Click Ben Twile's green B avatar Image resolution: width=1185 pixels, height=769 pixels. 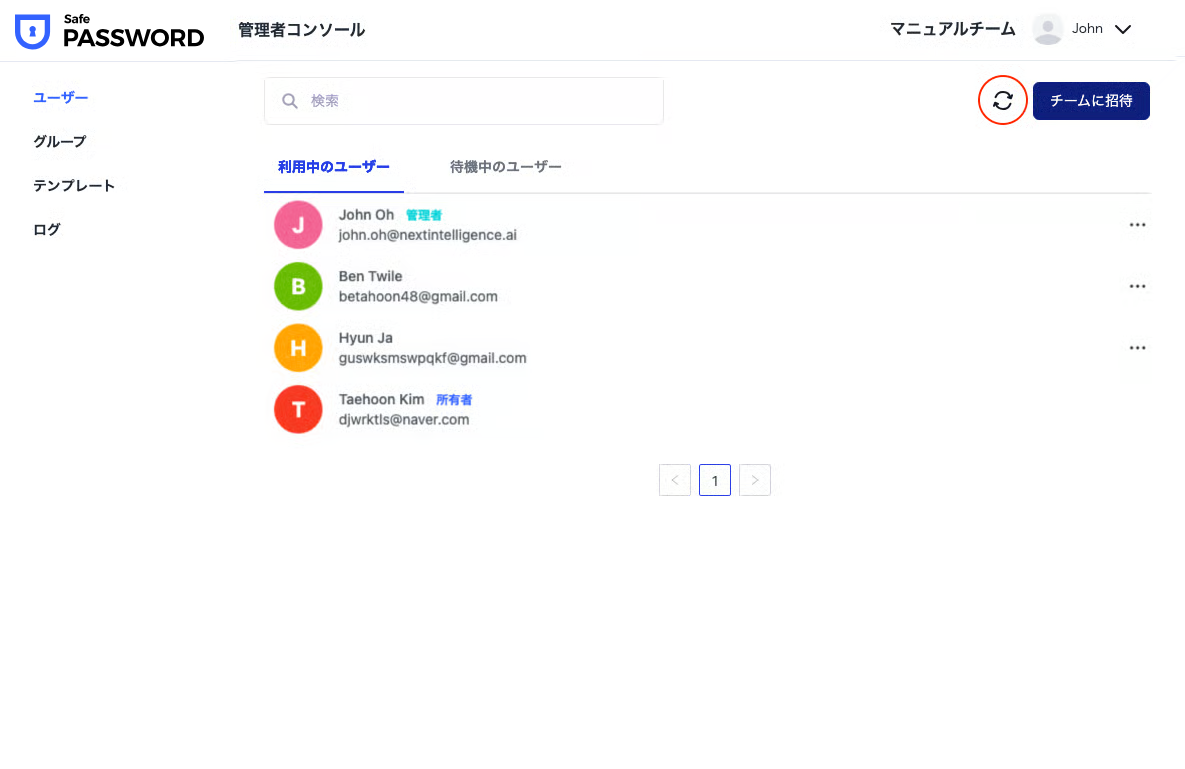(x=298, y=287)
